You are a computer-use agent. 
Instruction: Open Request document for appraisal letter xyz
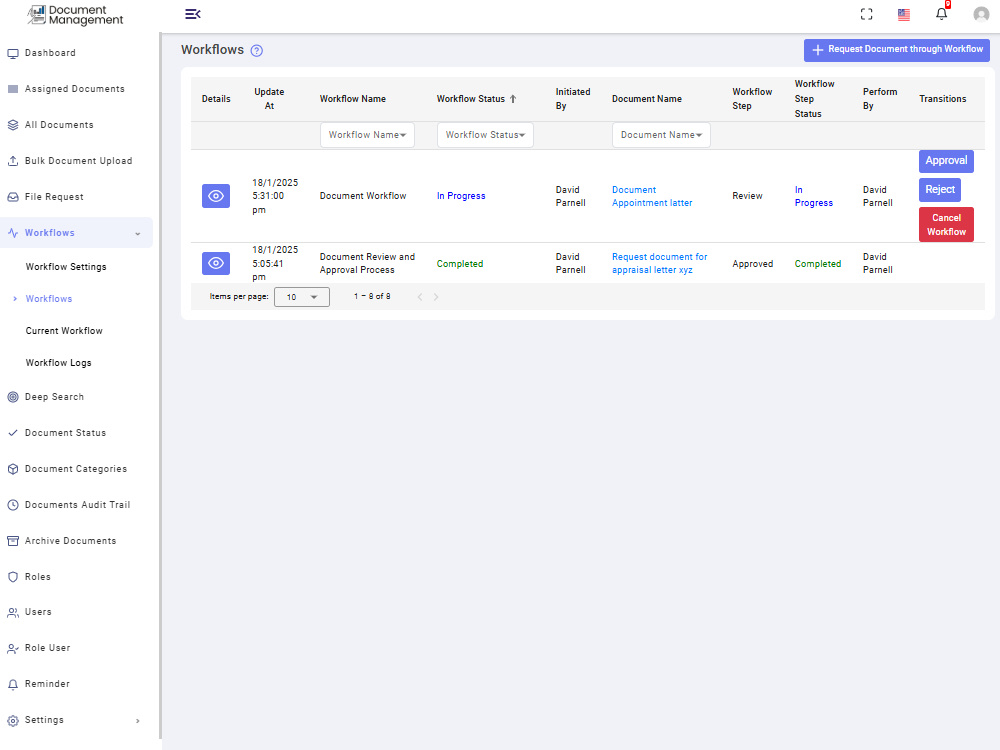pyautogui.click(x=659, y=263)
